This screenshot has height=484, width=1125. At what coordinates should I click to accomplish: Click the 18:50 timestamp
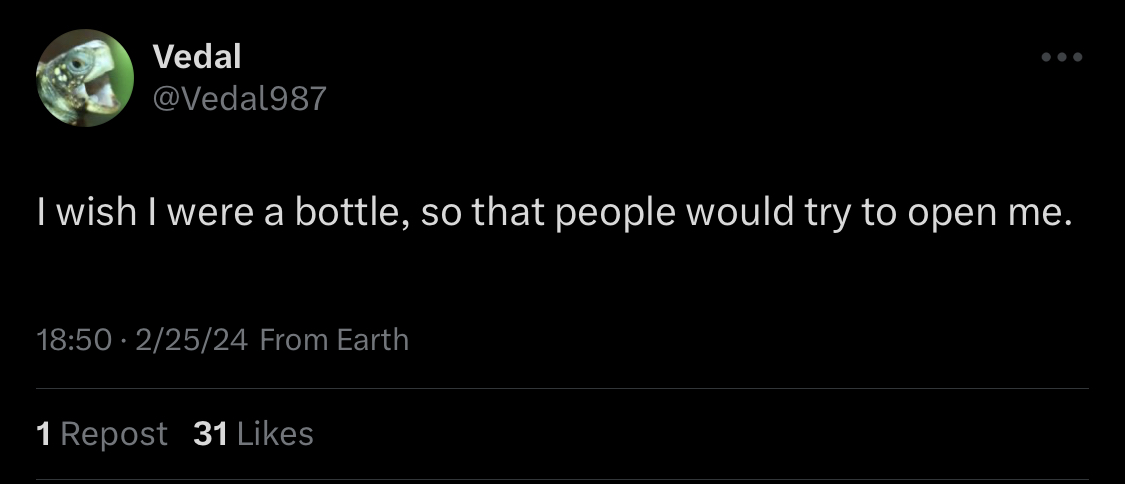73,340
